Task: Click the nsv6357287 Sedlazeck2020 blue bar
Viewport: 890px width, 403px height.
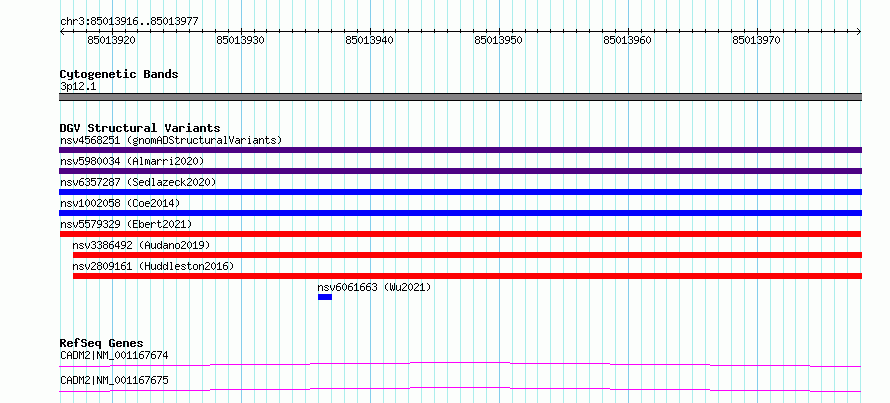Action: tap(460, 192)
